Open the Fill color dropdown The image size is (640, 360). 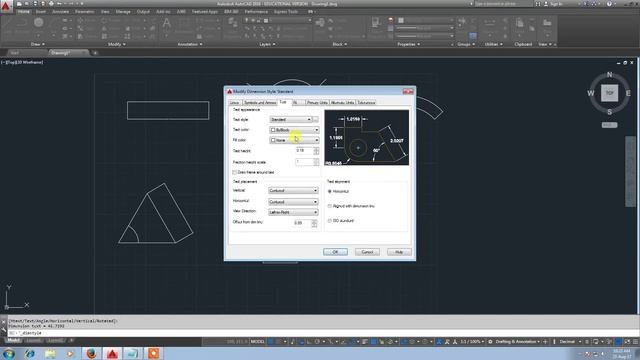[x=294, y=140]
